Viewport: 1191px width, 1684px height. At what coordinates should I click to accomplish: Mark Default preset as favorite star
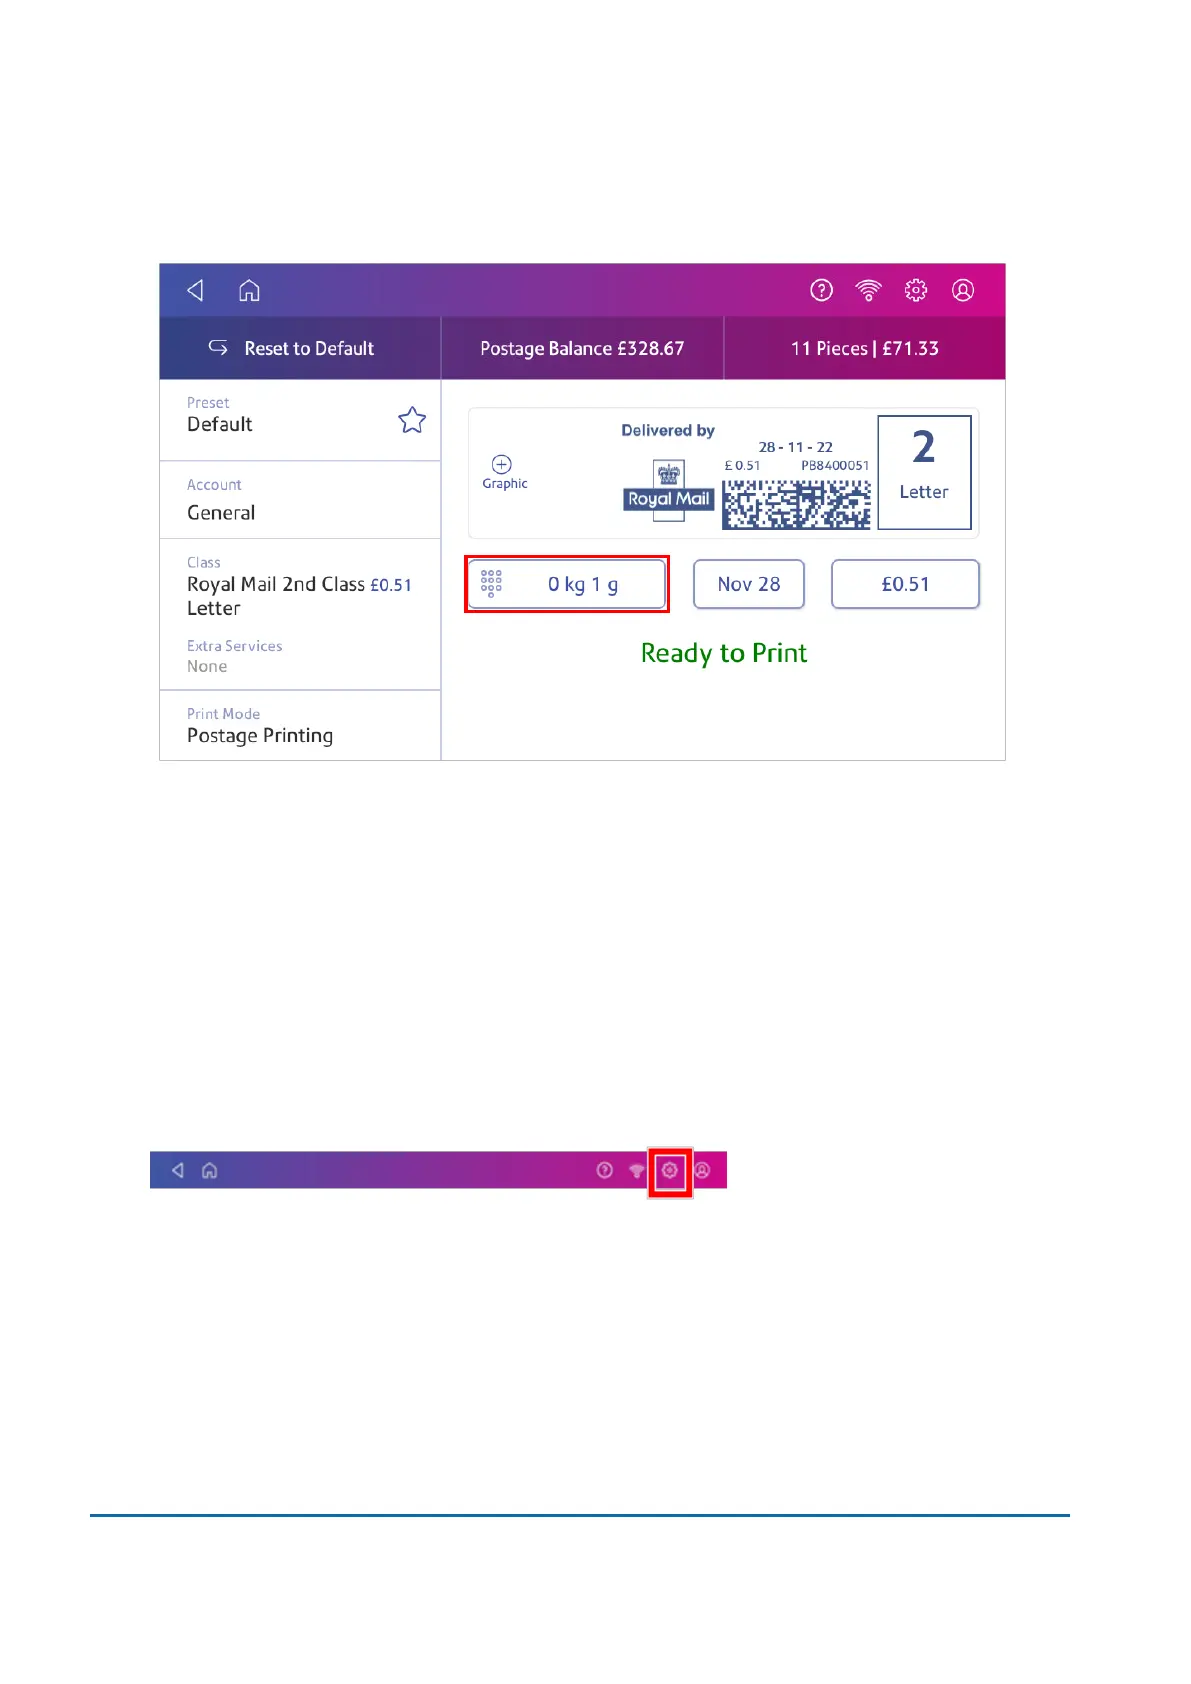(412, 420)
